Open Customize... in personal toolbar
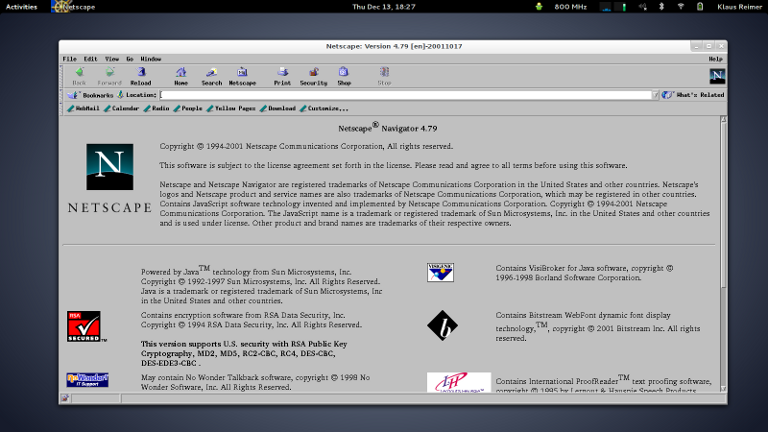The height and width of the screenshot is (432, 768). (324, 108)
